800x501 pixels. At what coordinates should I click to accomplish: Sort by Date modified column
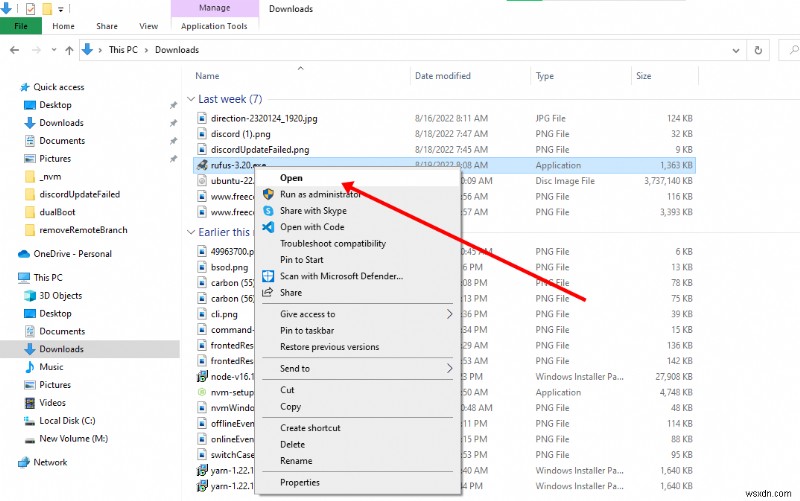coord(442,76)
